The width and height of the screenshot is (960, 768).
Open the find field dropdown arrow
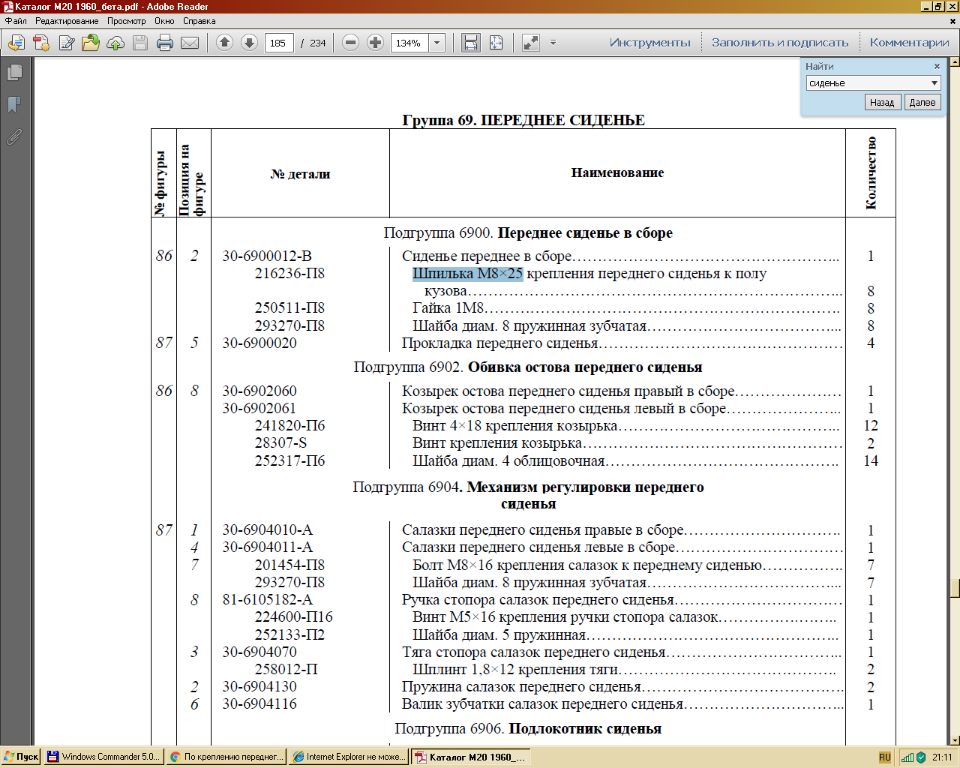(x=934, y=83)
